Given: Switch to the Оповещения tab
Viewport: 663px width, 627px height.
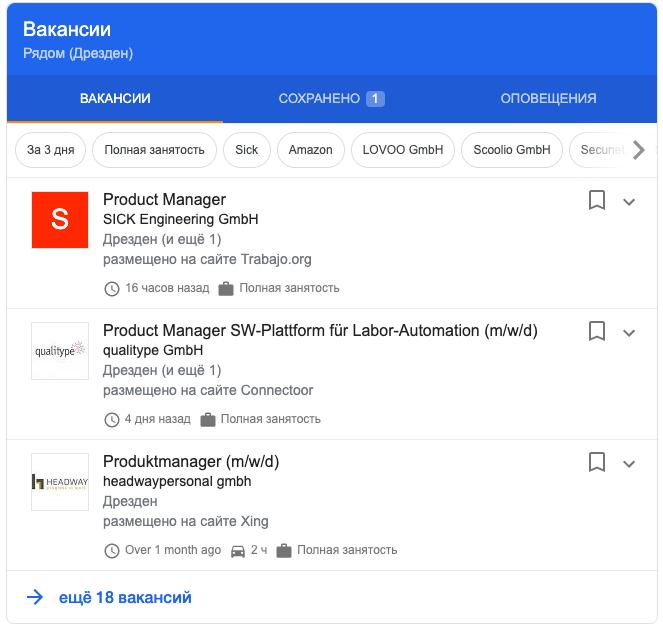Looking at the screenshot, I should tap(548, 98).
